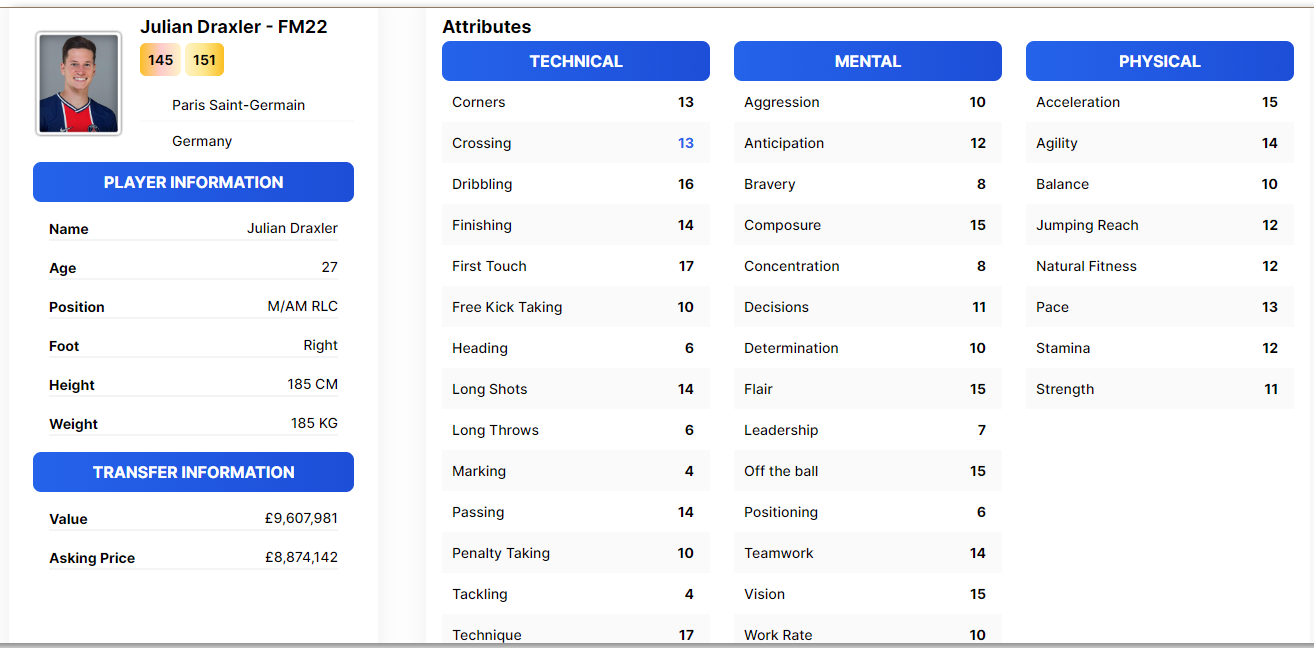Click the 145 current ability badge
This screenshot has height=648, width=1314.
(160, 60)
